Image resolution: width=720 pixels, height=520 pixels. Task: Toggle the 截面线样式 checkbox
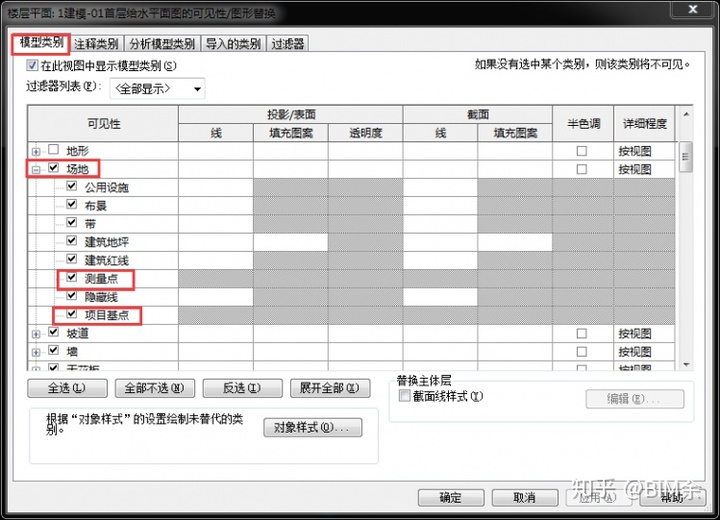tap(405, 396)
